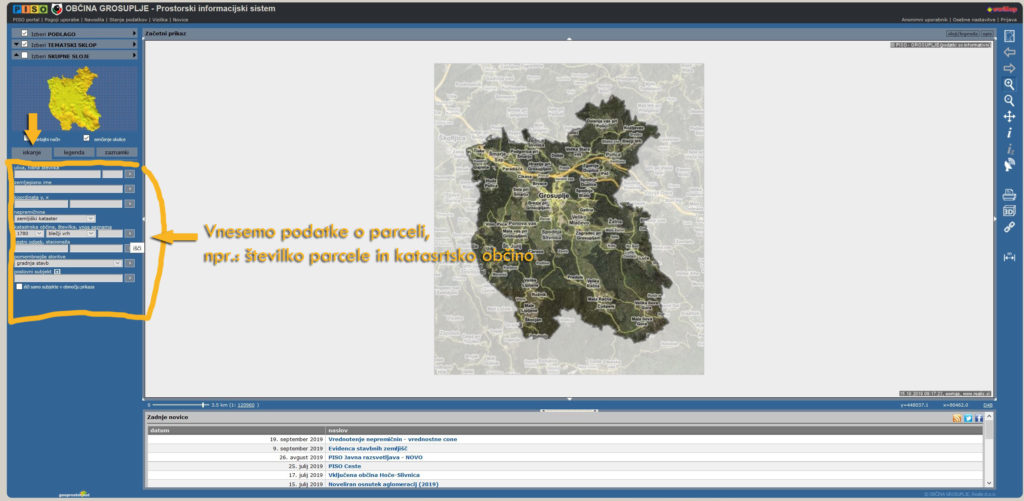
Task: Click the zoom in magnifier tool
Action: (x=1009, y=84)
